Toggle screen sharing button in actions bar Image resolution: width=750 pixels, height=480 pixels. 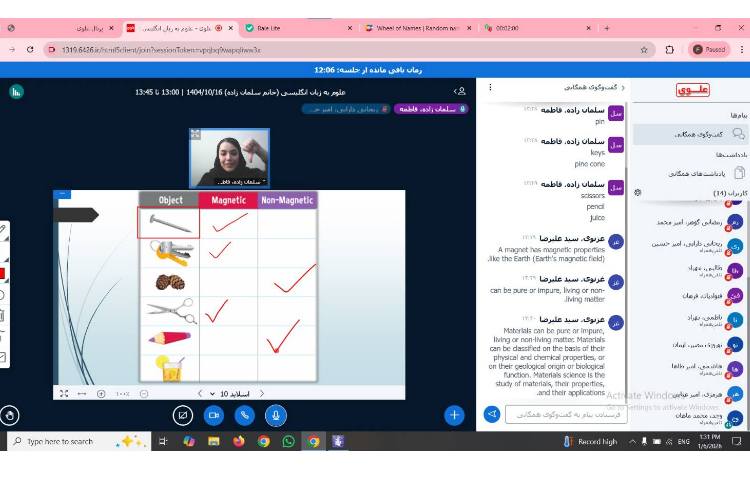click(x=183, y=415)
